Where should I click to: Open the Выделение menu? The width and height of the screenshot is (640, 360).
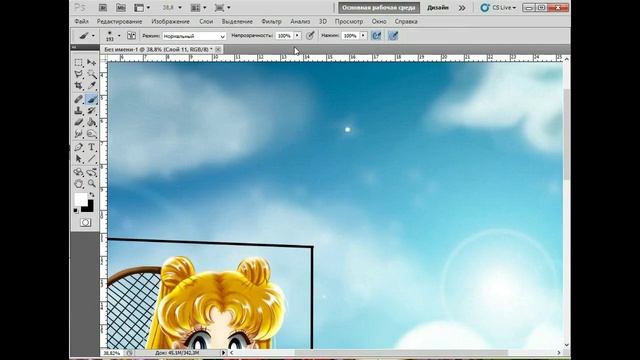pyautogui.click(x=237, y=21)
